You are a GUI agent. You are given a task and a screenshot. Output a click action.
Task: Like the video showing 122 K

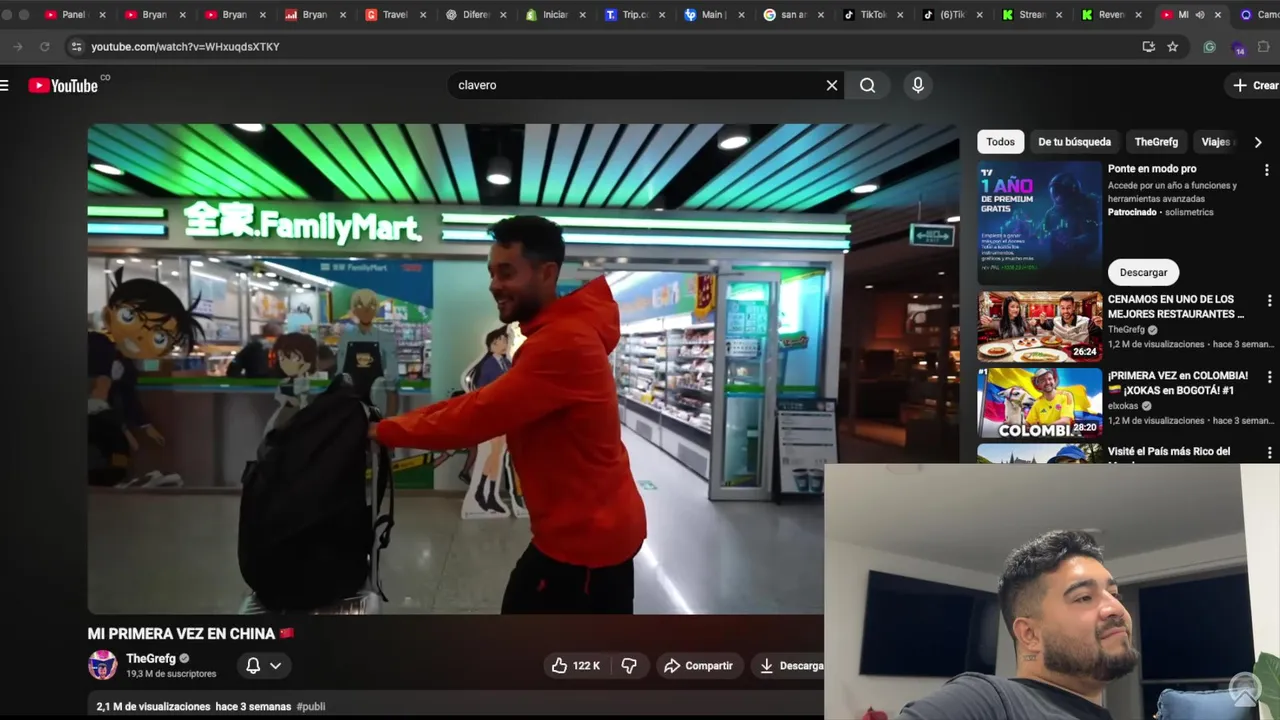coord(576,666)
